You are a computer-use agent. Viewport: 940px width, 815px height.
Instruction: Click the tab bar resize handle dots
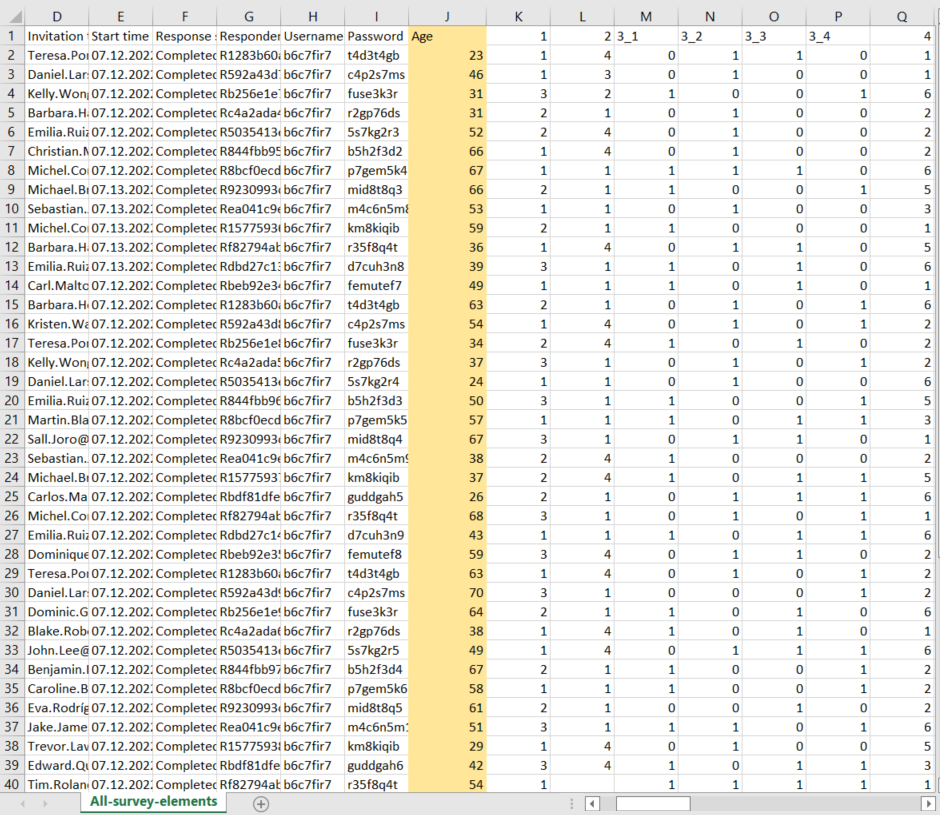[x=571, y=803]
